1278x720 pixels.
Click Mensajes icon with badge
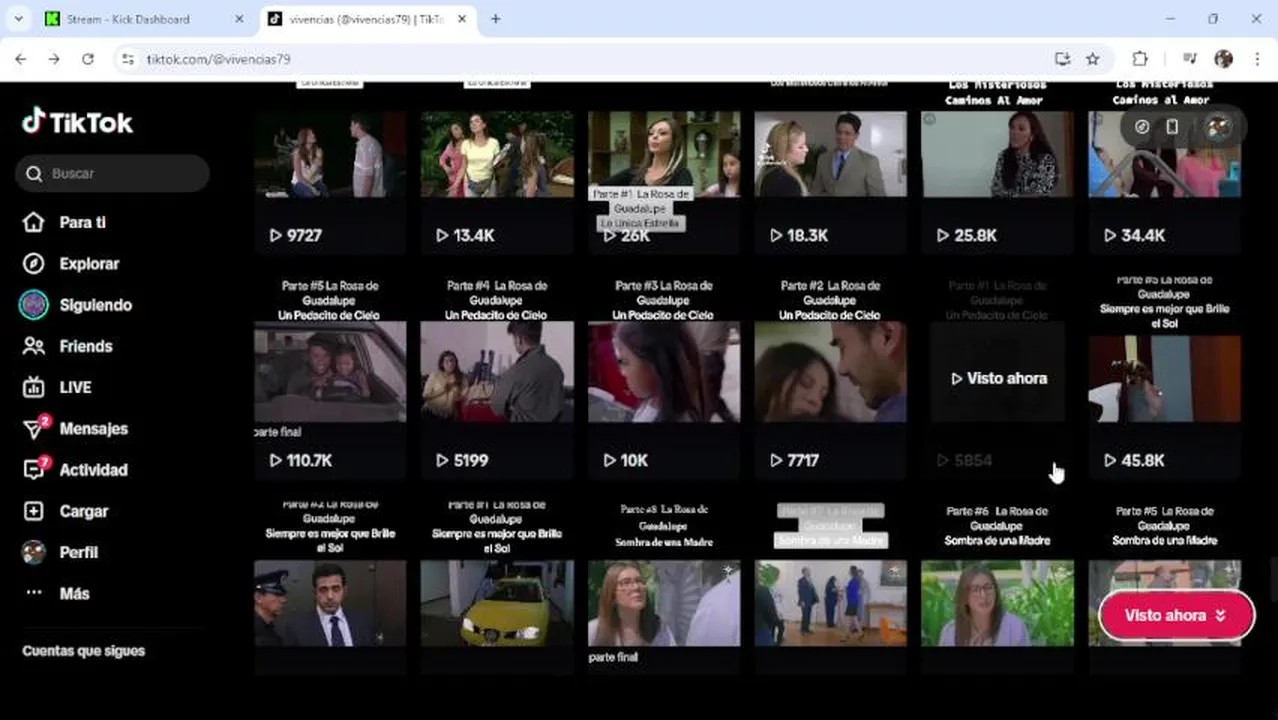coord(35,428)
